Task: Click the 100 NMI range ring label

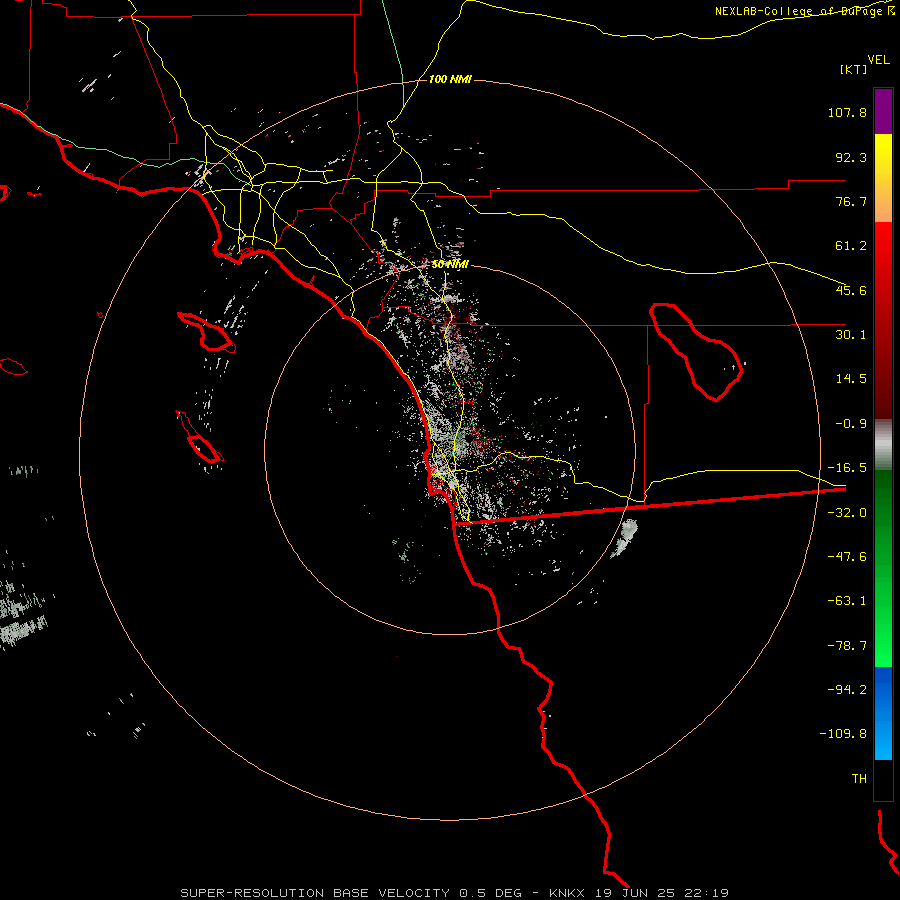Action: click(450, 79)
